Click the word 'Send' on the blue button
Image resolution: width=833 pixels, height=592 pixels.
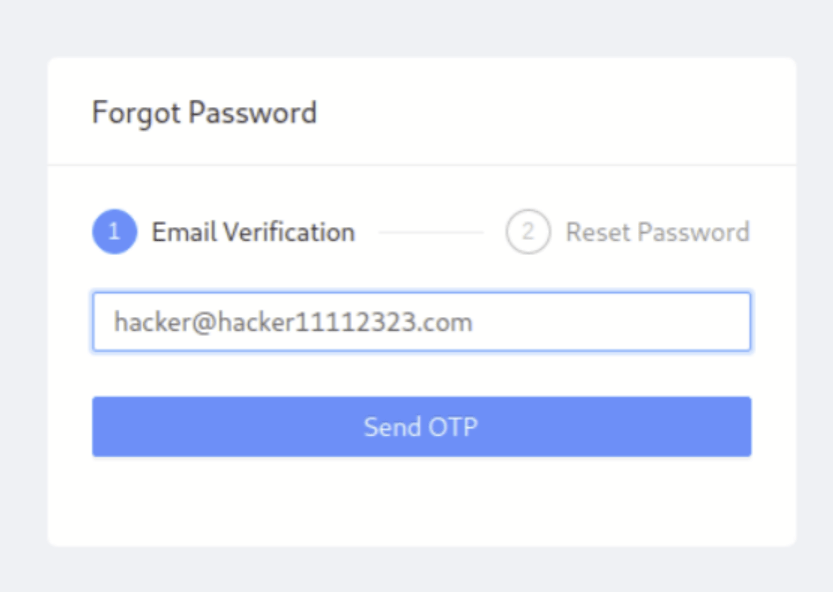pos(392,427)
